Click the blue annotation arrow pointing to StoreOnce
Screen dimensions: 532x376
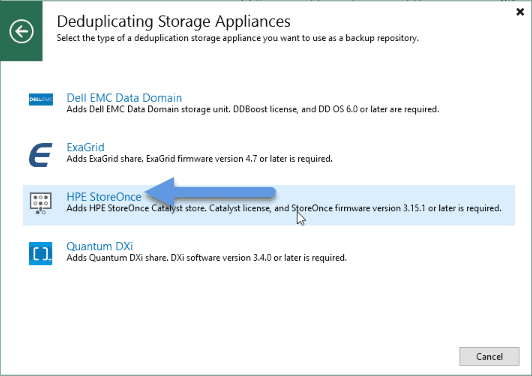(x=210, y=192)
